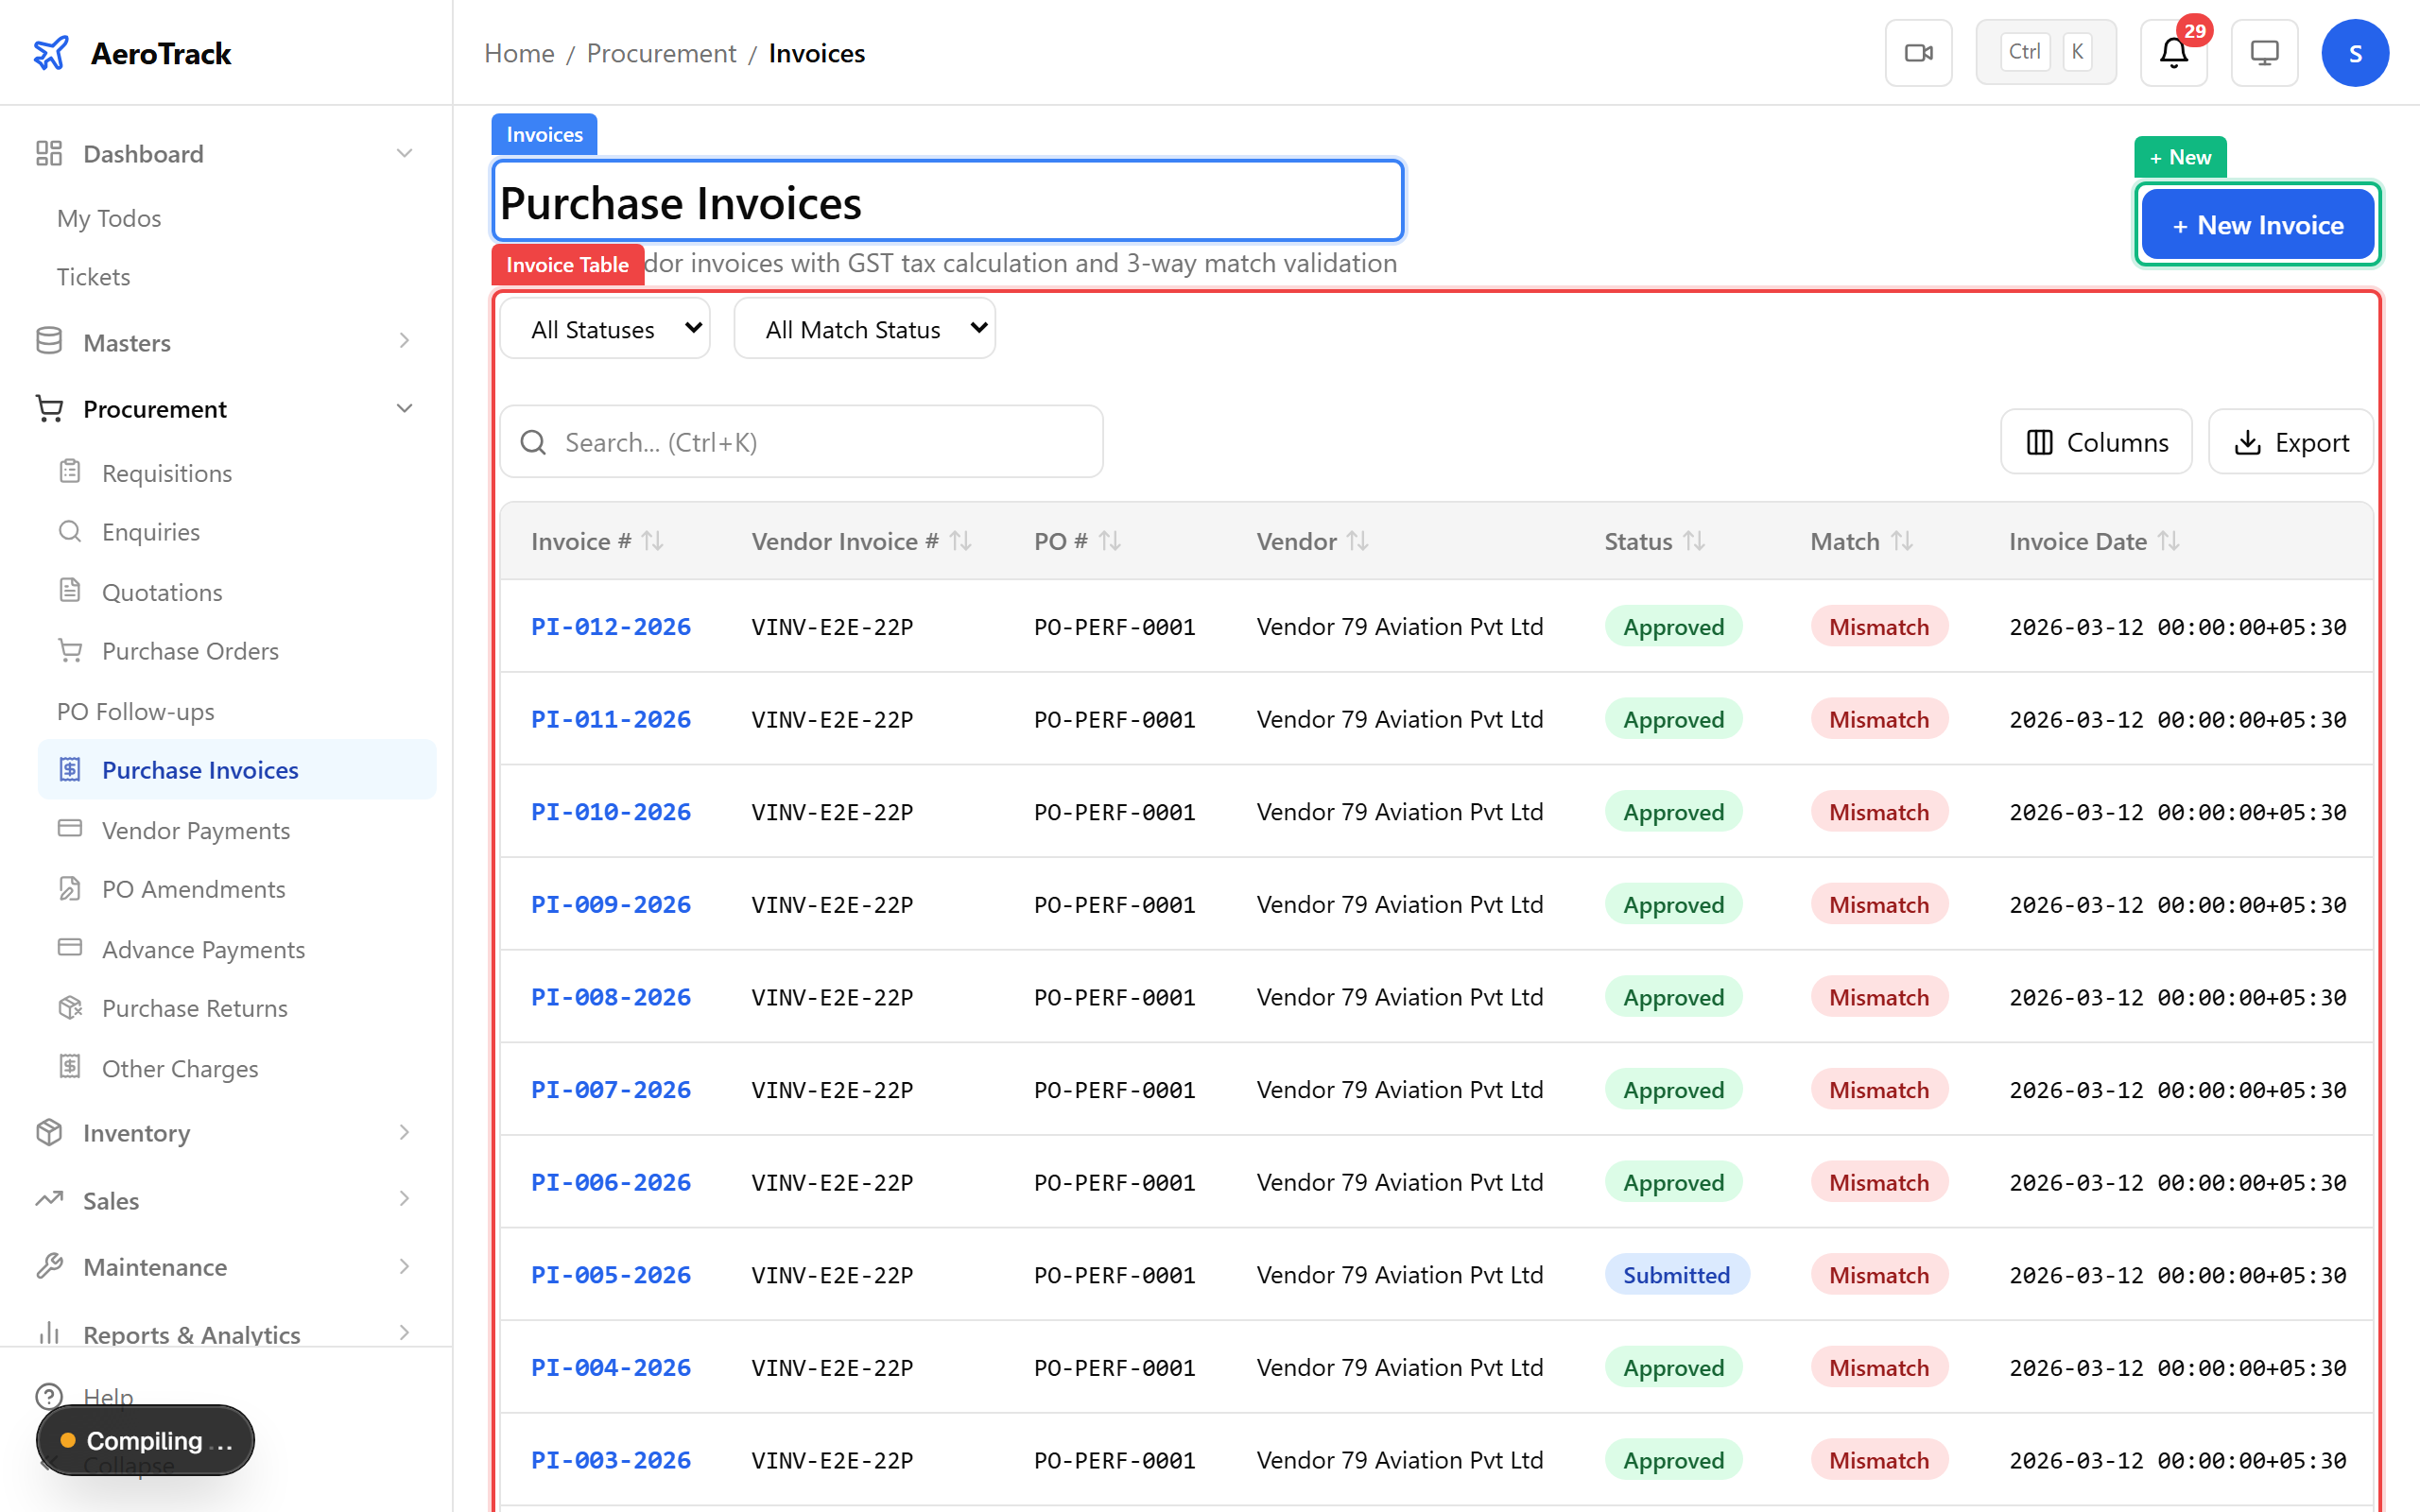2420x1512 pixels.
Task: Click inside the search field above the table
Action: coord(800,441)
